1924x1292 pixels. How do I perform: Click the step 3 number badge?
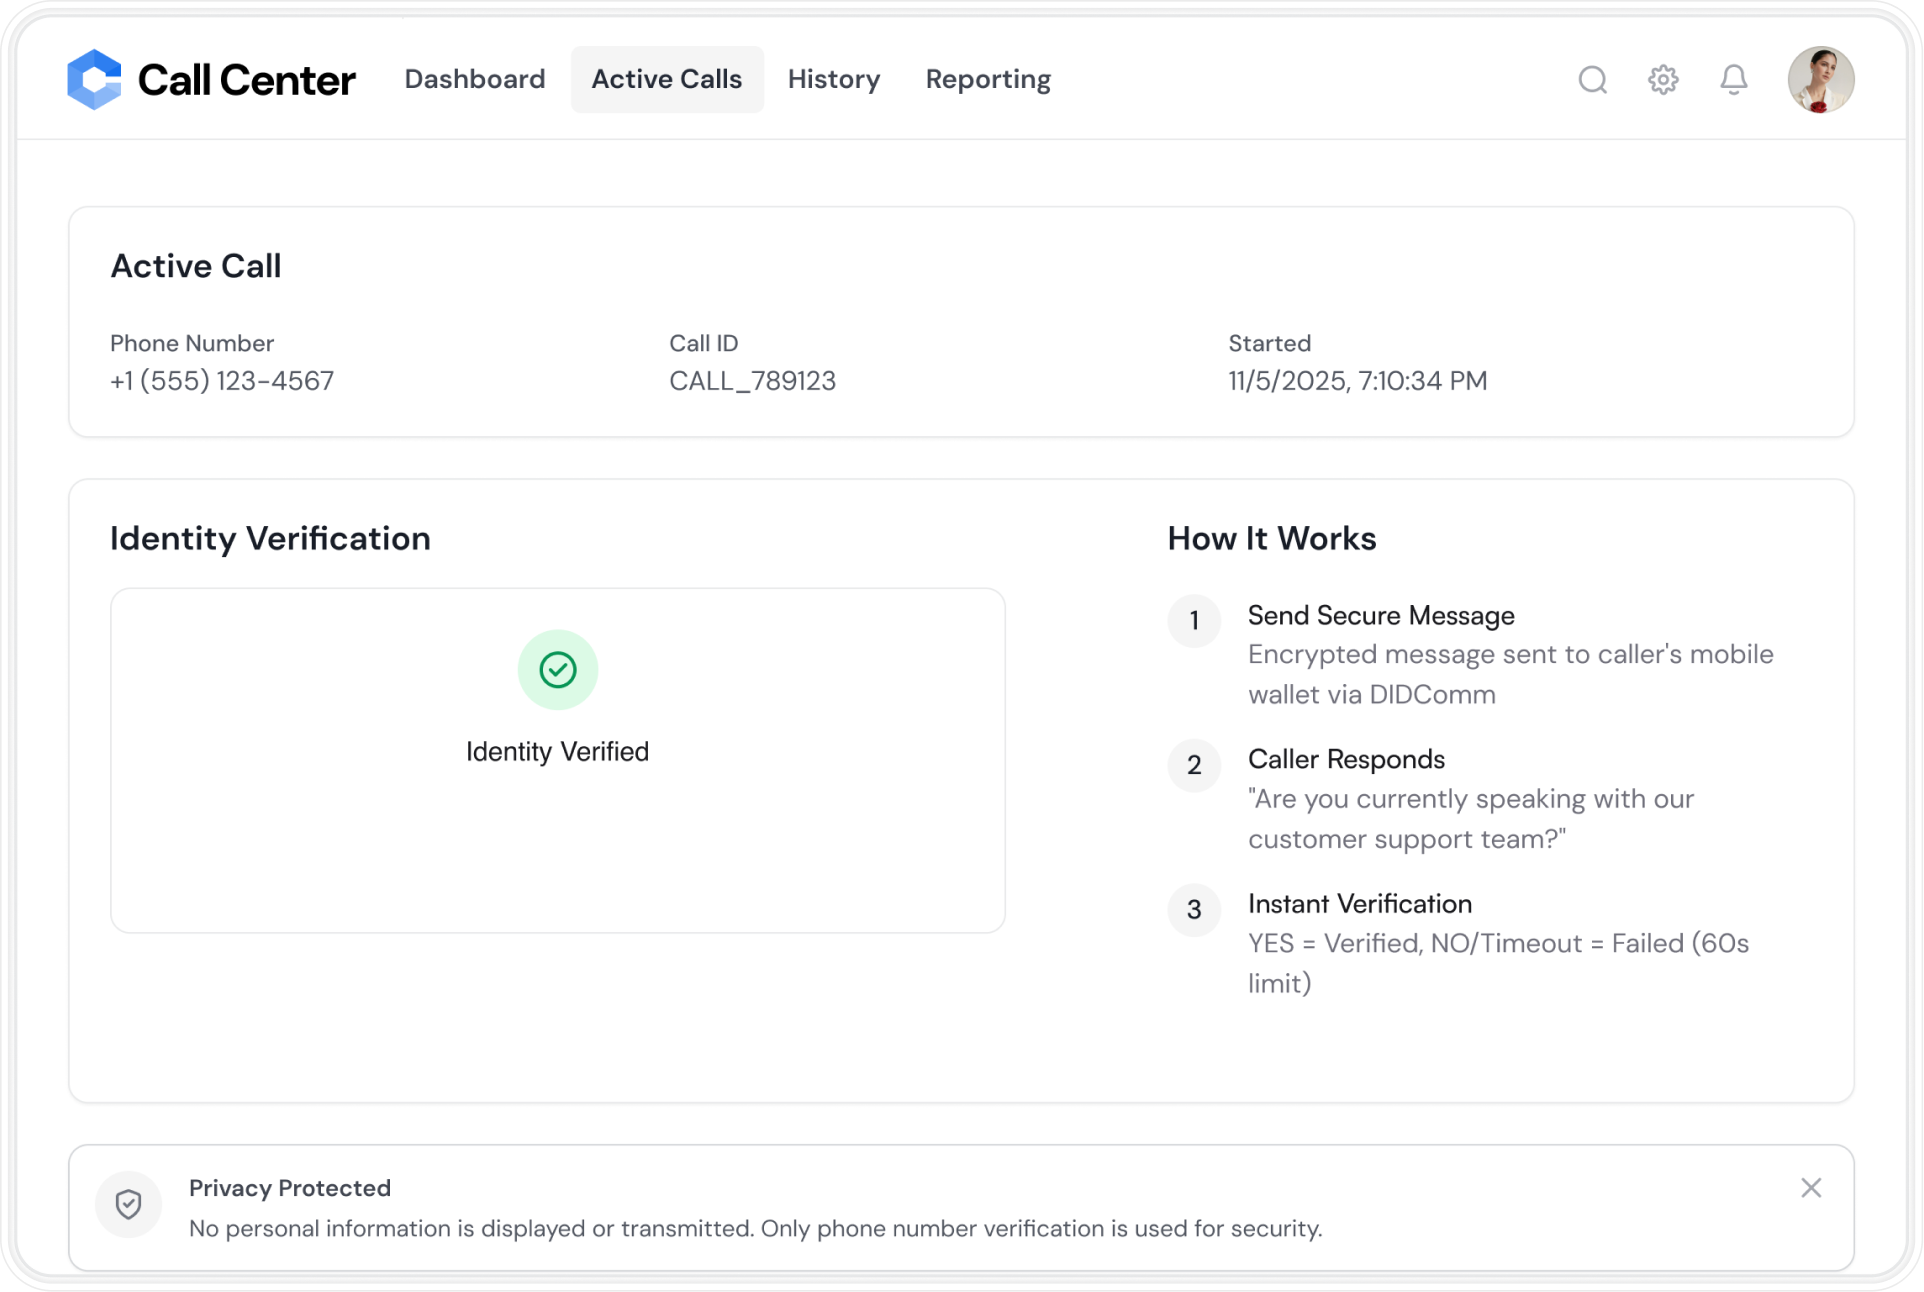tap(1194, 910)
